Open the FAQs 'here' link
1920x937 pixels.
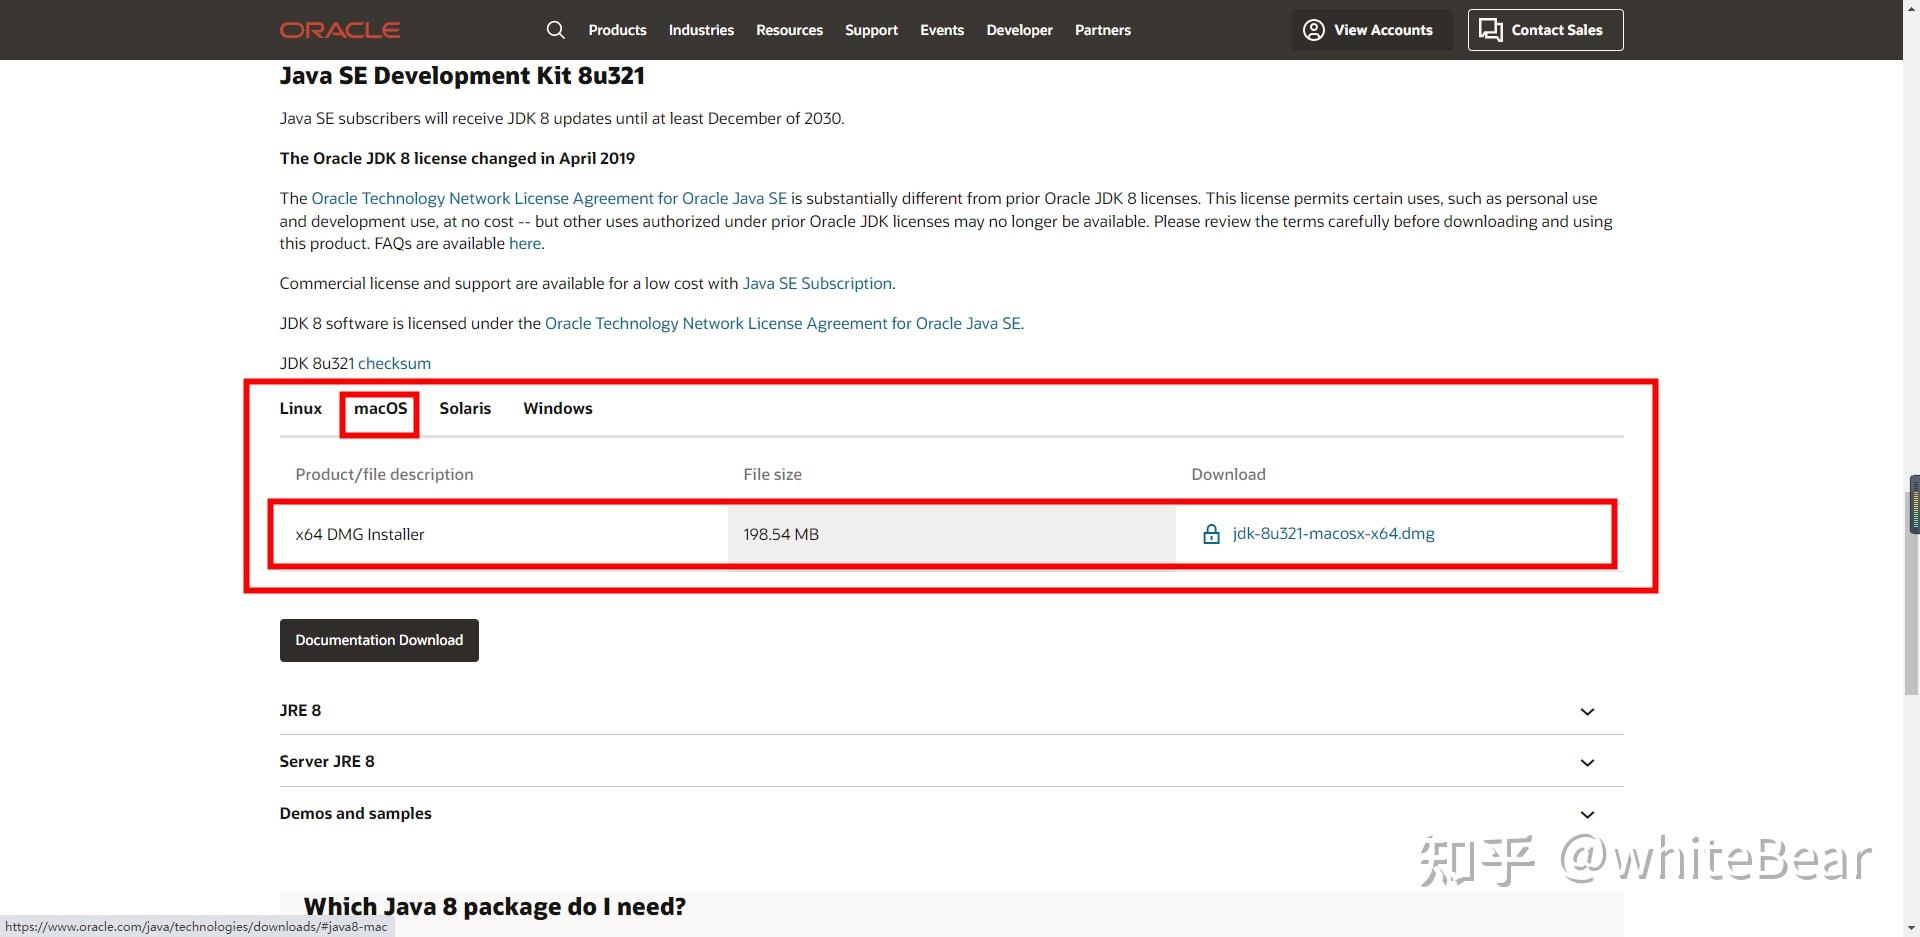[x=525, y=243]
